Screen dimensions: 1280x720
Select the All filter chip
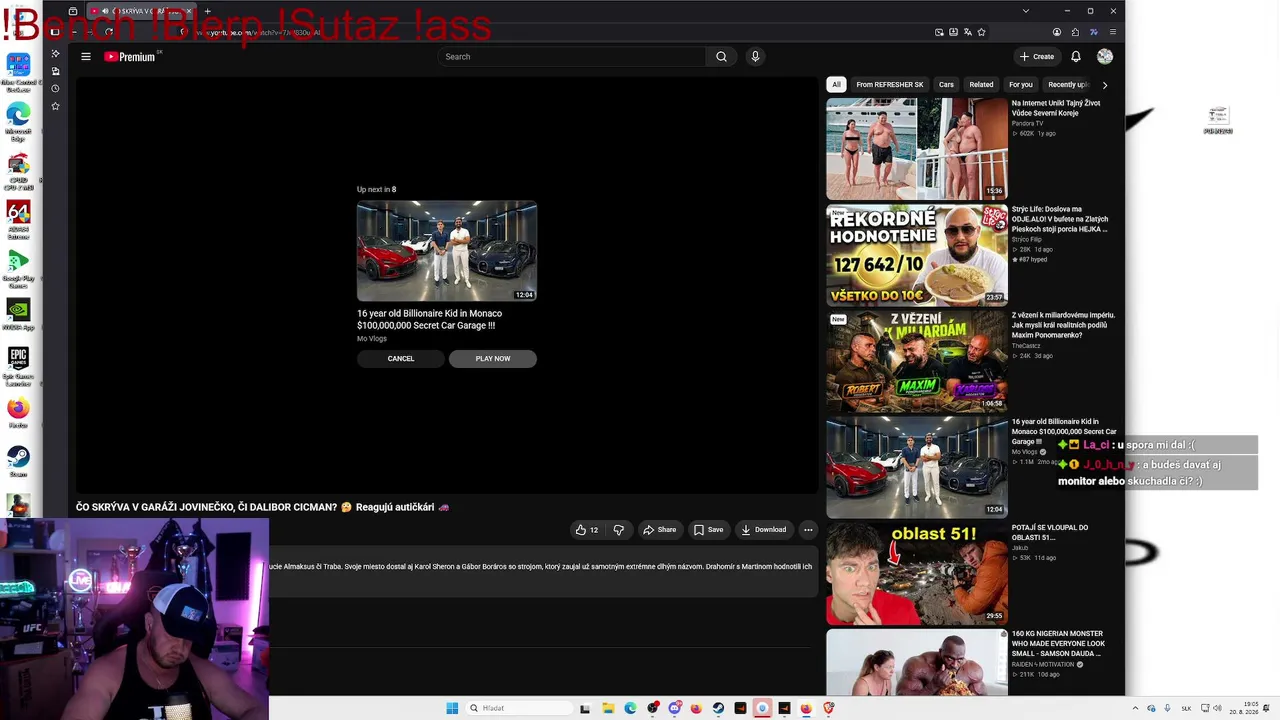click(x=836, y=85)
